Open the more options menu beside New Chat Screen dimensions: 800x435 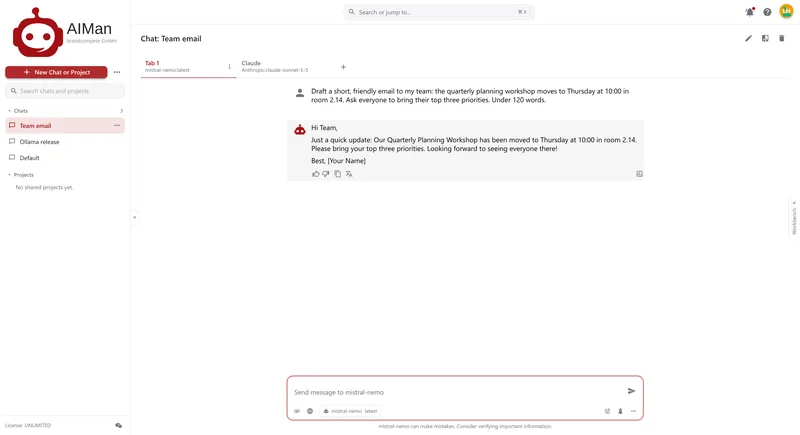click(x=117, y=72)
